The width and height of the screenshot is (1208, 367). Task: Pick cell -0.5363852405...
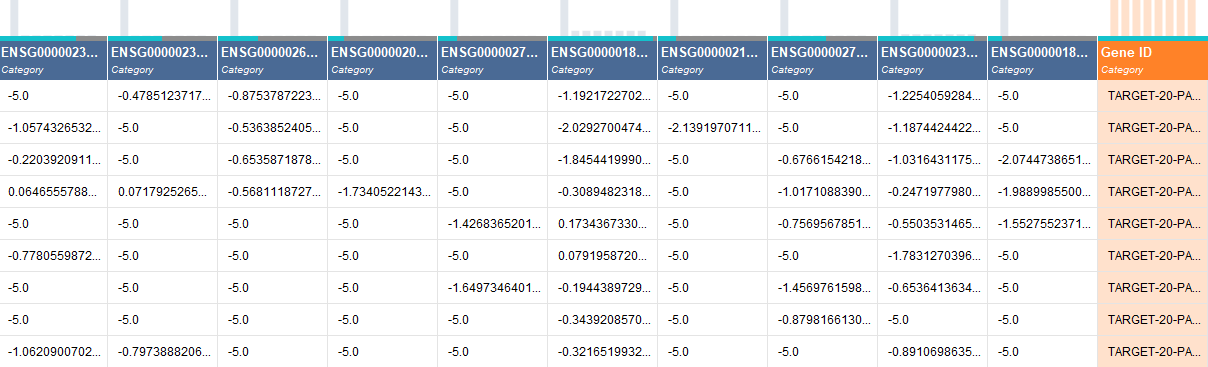click(x=273, y=128)
